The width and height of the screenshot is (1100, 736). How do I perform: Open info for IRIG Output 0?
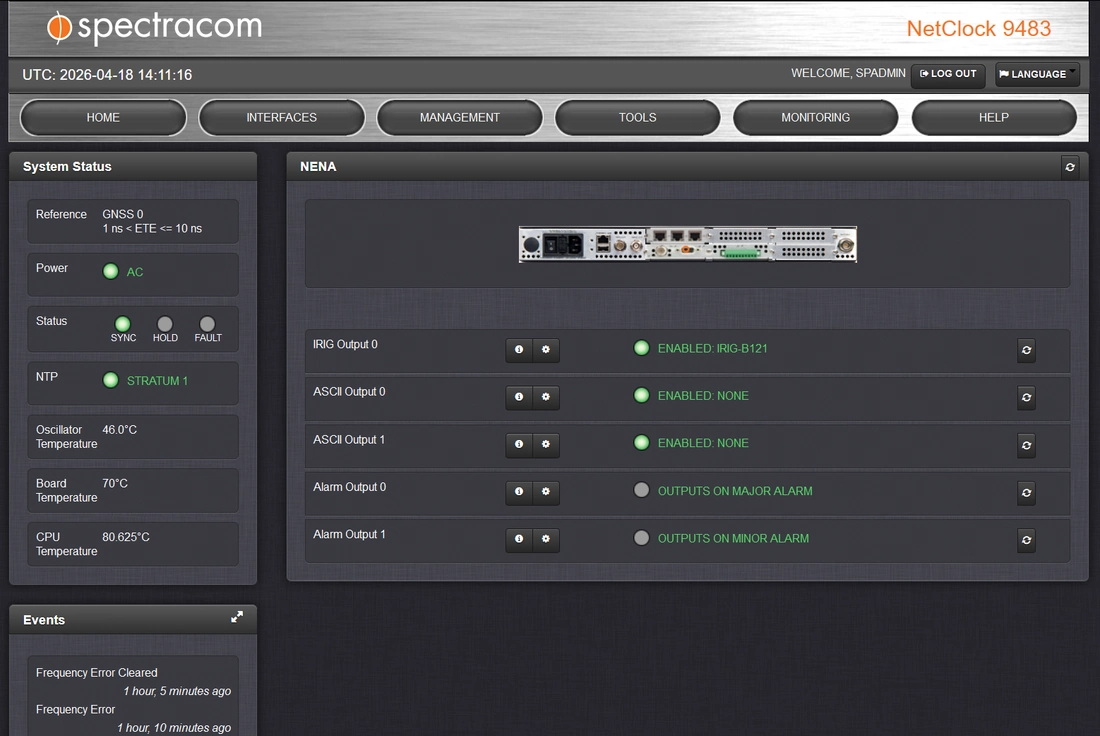(519, 350)
